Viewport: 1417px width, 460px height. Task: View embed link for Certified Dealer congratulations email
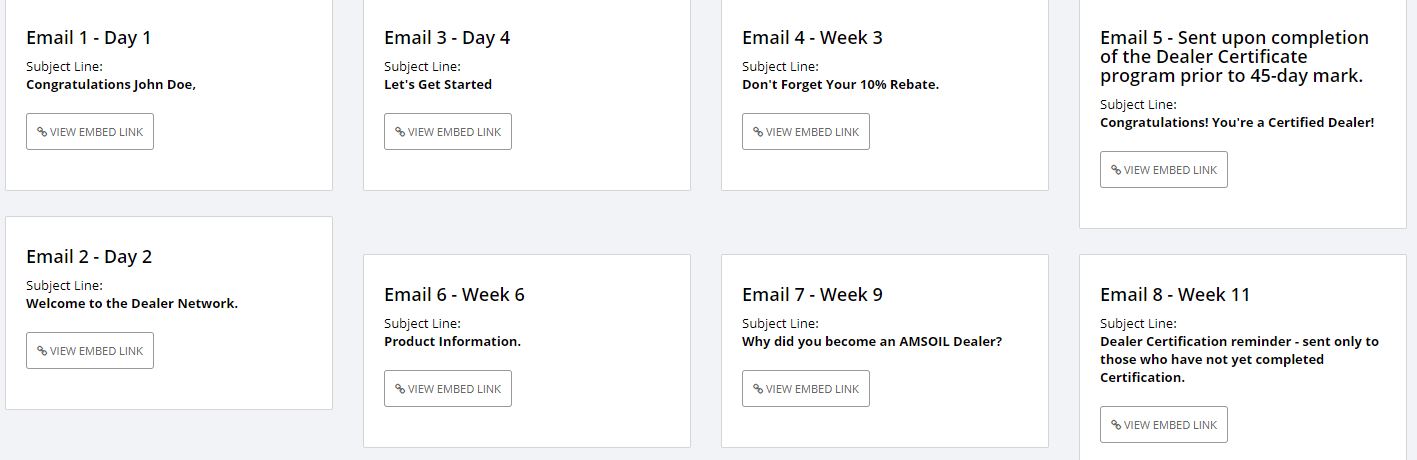pyautogui.click(x=1164, y=170)
